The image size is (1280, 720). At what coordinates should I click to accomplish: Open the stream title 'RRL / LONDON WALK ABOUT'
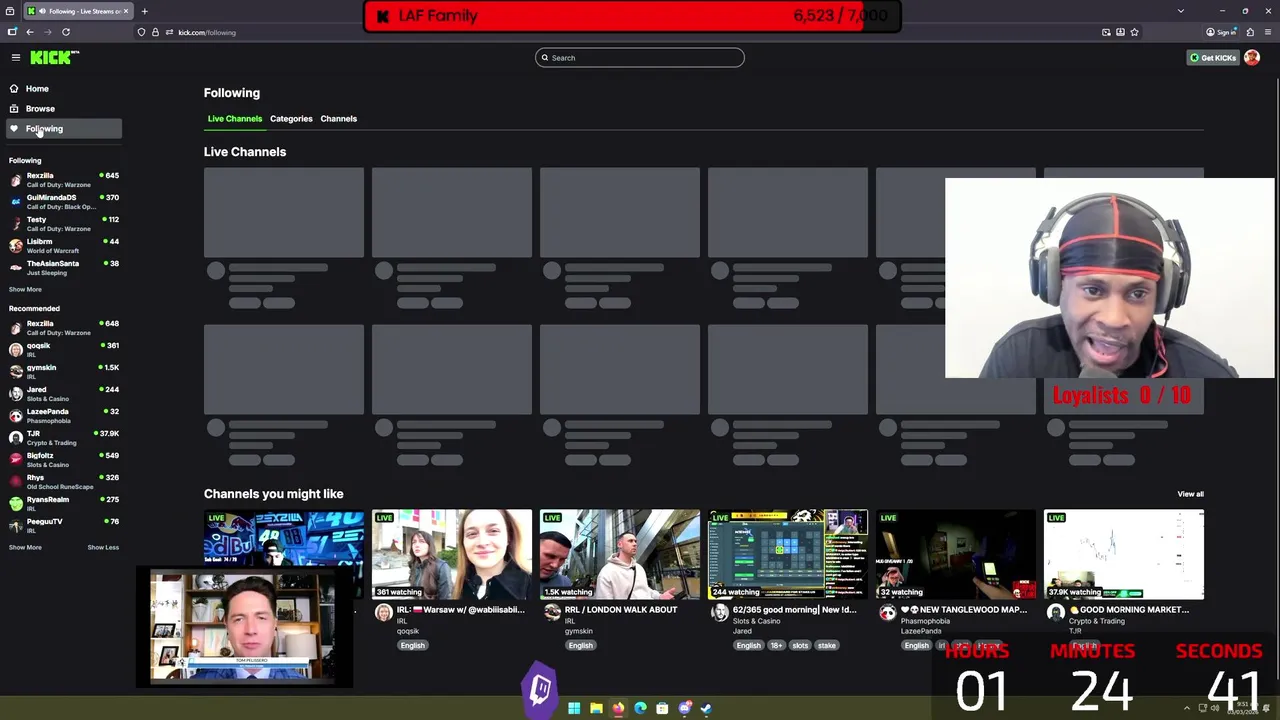point(621,610)
